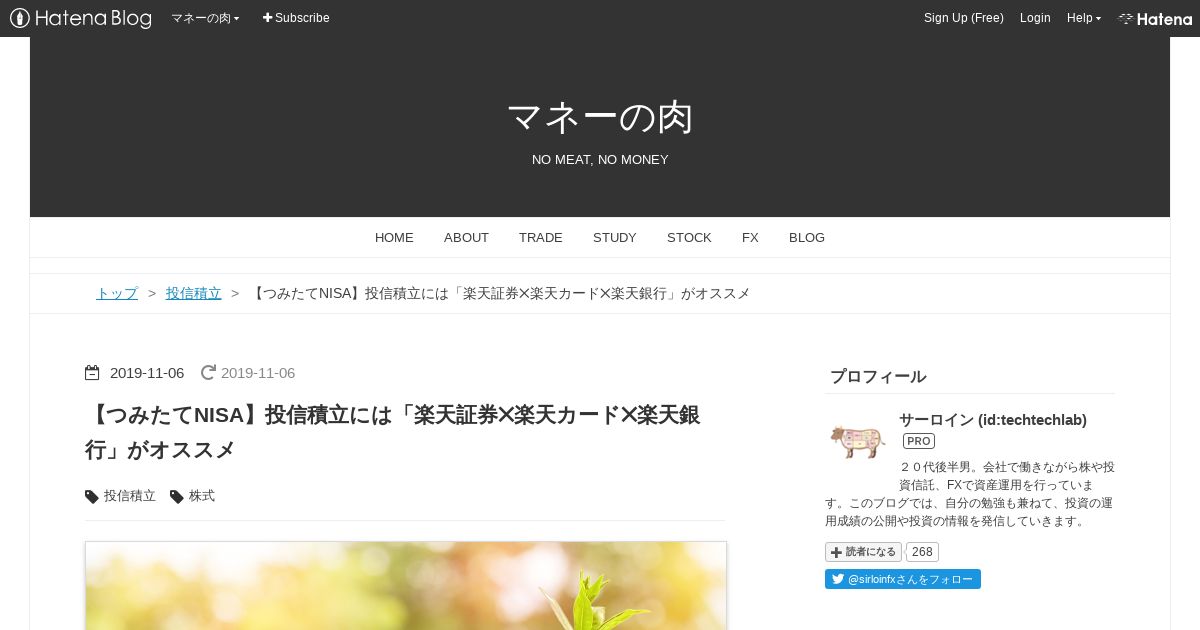Select STUDY in the navigation menu

point(615,238)
